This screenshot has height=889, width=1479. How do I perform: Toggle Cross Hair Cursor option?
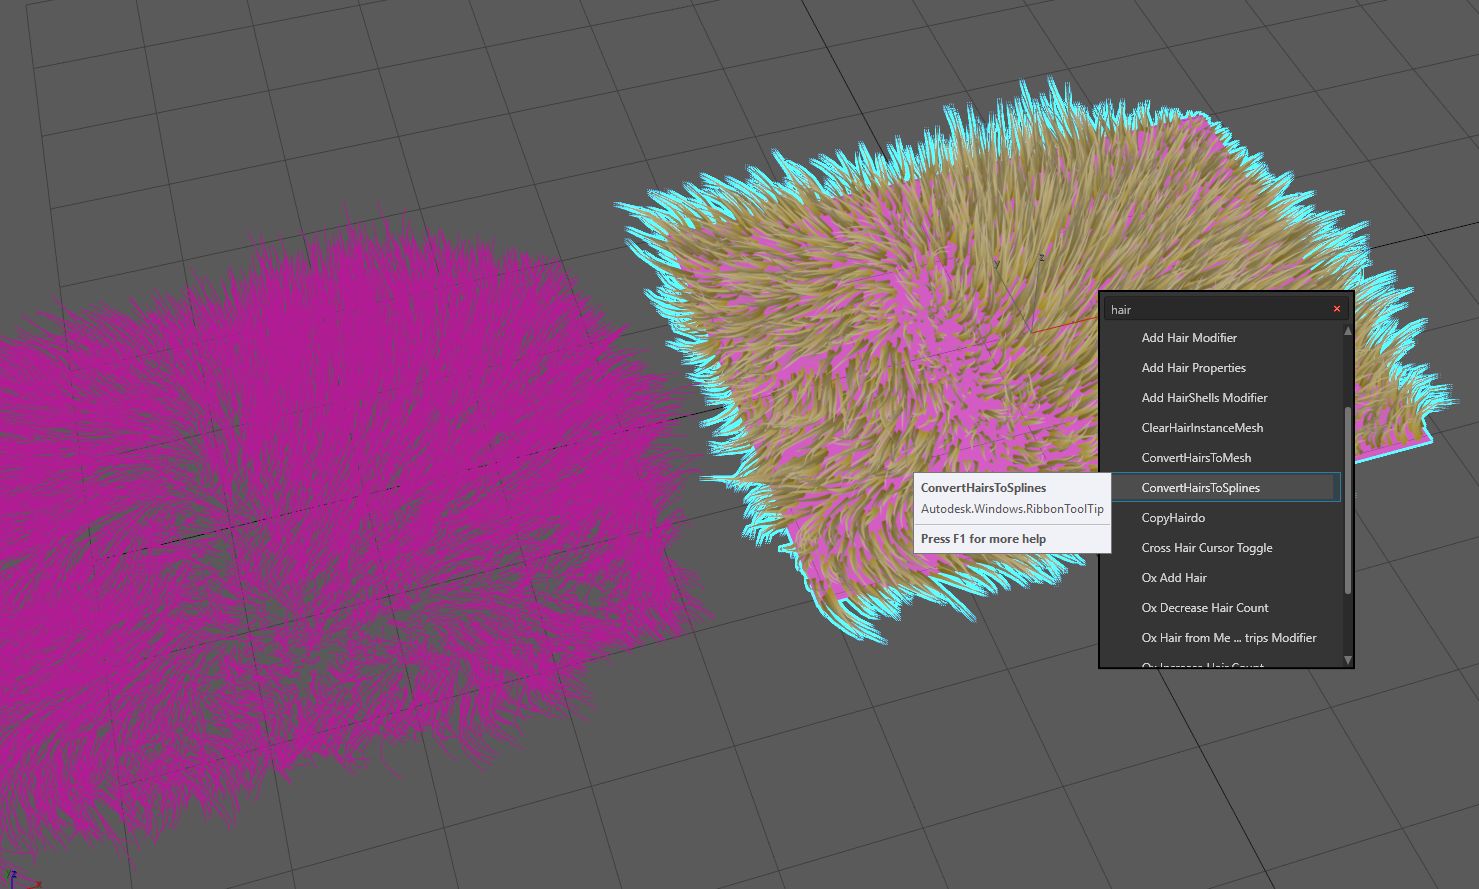(x=1207, y=548)
